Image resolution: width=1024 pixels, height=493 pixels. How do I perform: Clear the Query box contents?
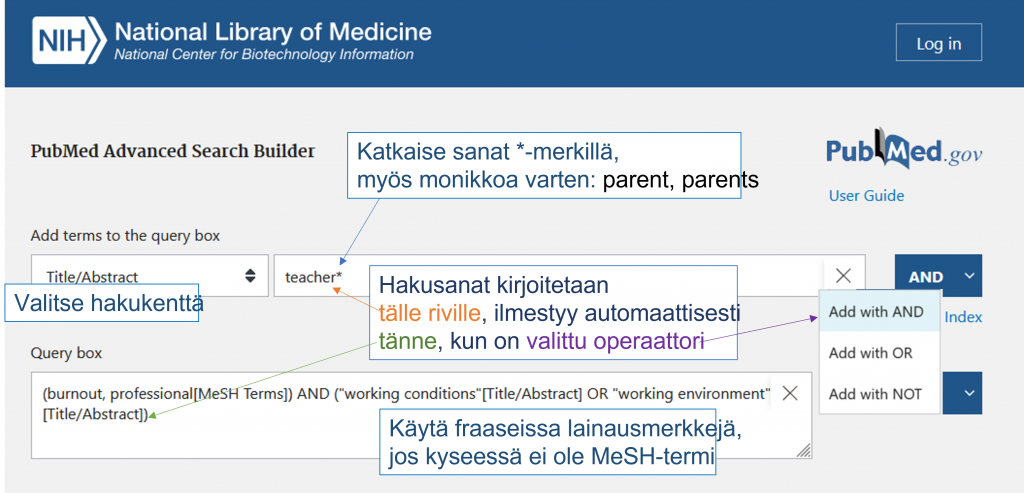790,392
